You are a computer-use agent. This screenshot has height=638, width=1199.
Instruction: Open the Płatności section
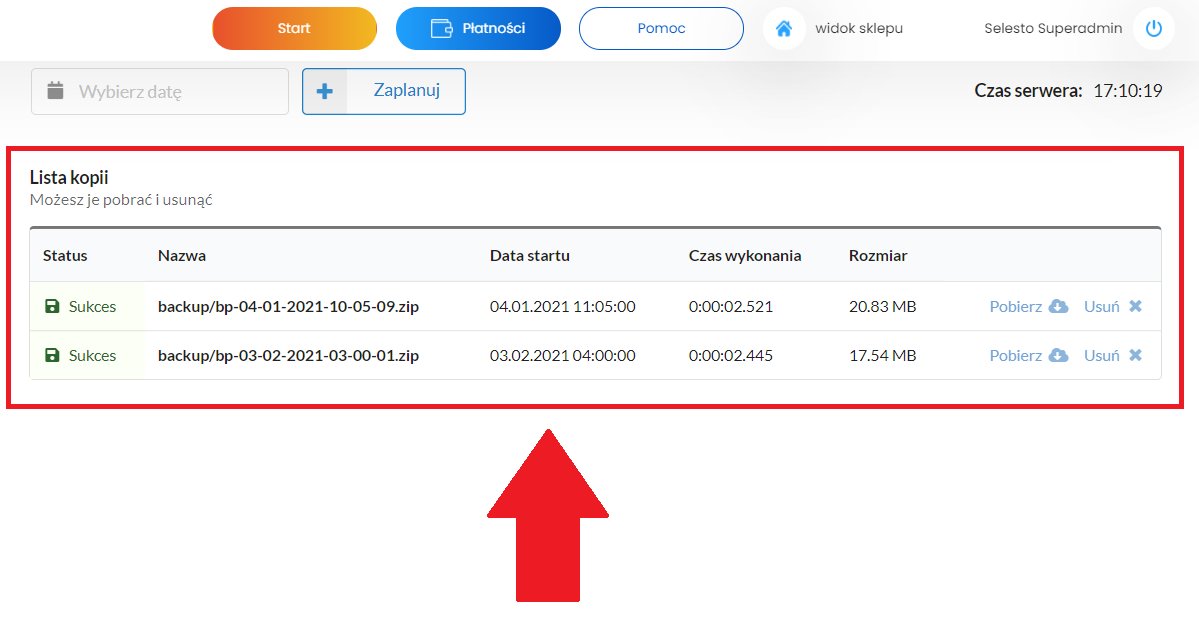pyautogui.click(x=478, y=28)
